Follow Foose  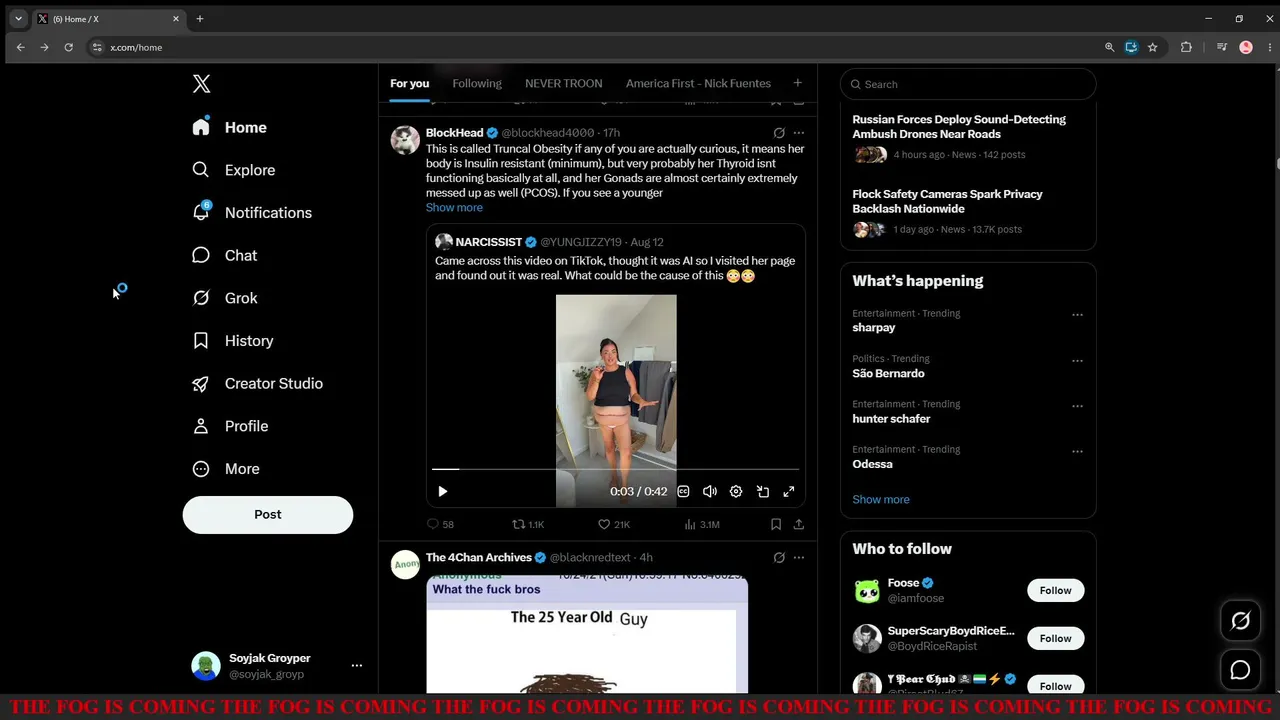[1055, 590]
